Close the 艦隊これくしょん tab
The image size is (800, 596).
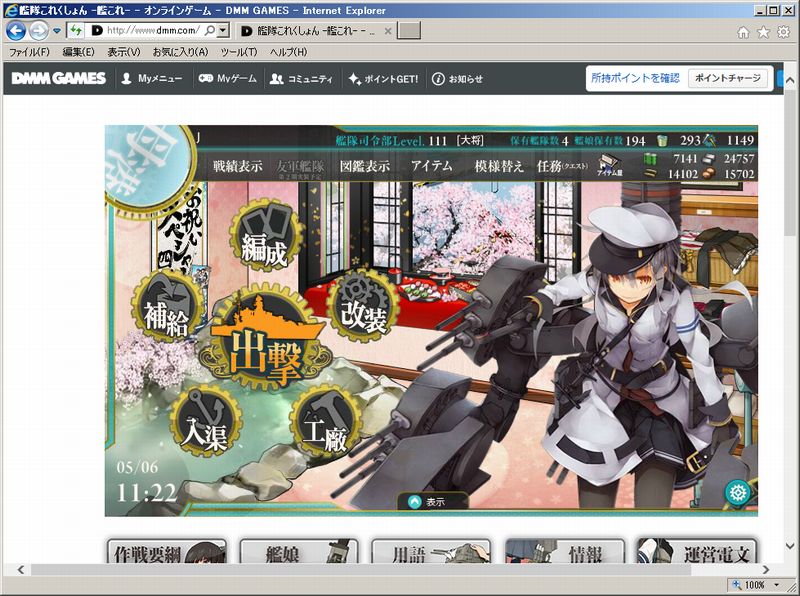tap(388, 31)
